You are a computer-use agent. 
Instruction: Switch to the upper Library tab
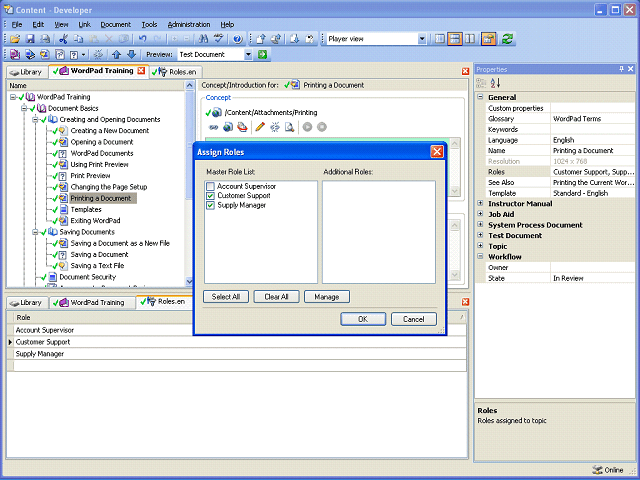[x=26, y=72]
